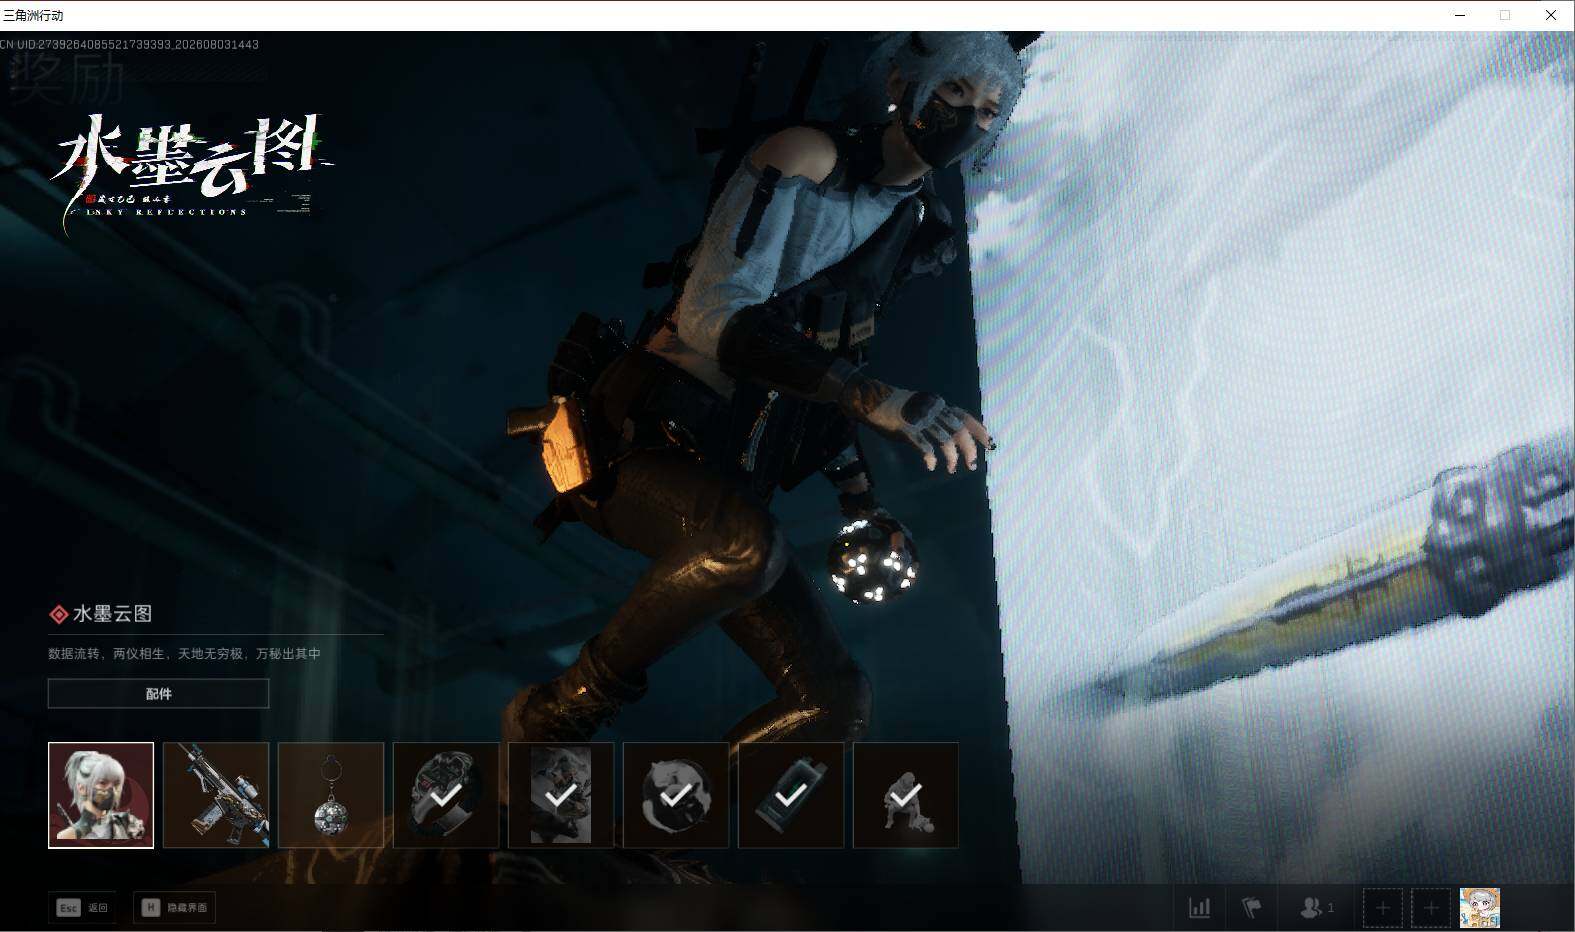Click the 配件 accessories button

(x=158, y=693)
